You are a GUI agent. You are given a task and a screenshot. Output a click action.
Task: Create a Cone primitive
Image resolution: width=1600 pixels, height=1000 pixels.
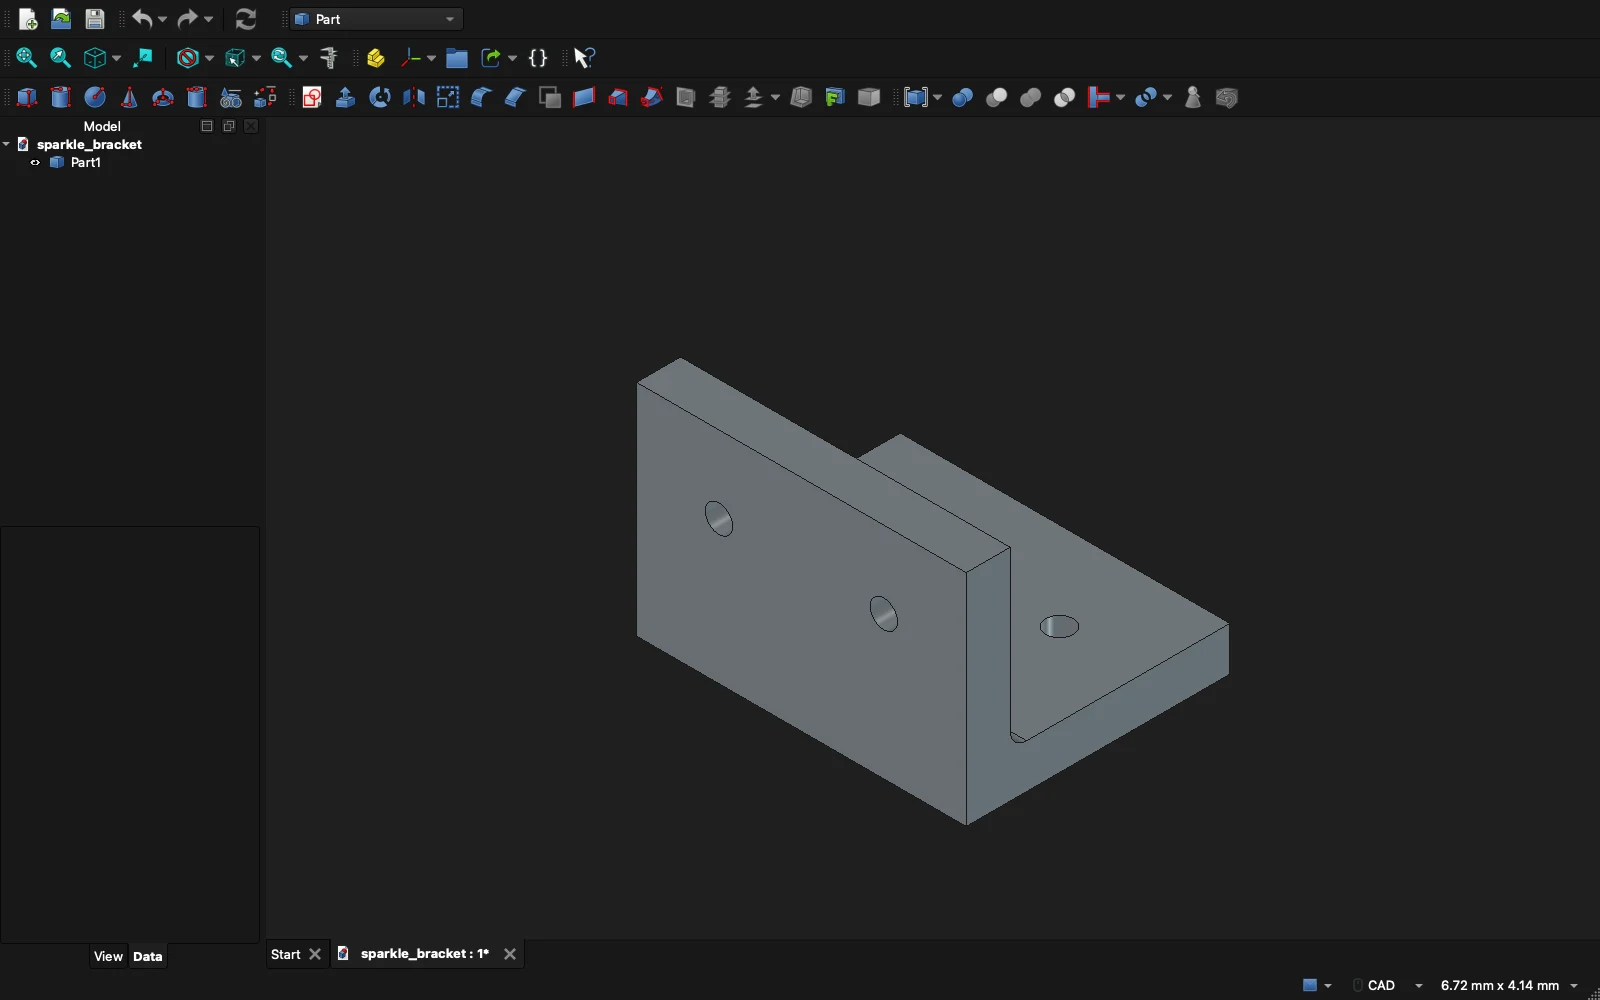129,97
